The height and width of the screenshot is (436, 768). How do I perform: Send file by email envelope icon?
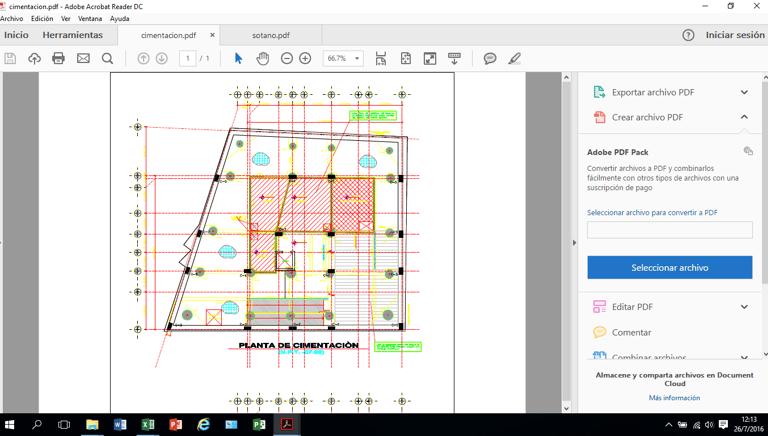(x=83, y=58)
